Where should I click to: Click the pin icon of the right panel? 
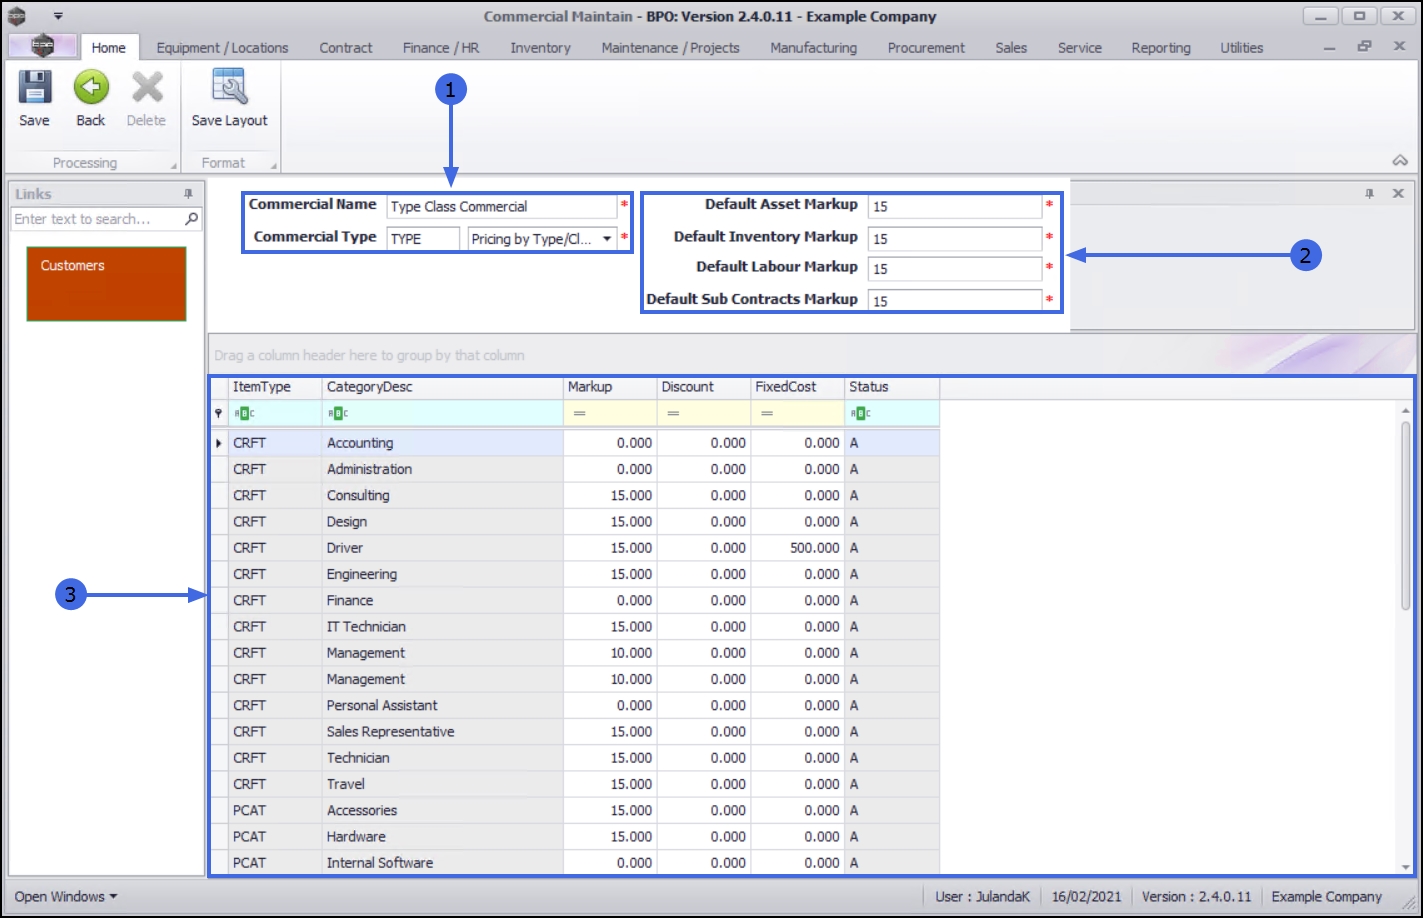pyautogui.click(x=1370, y=194)
